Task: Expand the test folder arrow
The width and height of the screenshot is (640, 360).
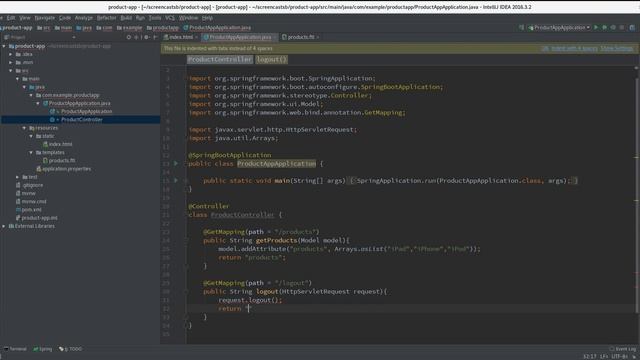Action: point(18,177)
